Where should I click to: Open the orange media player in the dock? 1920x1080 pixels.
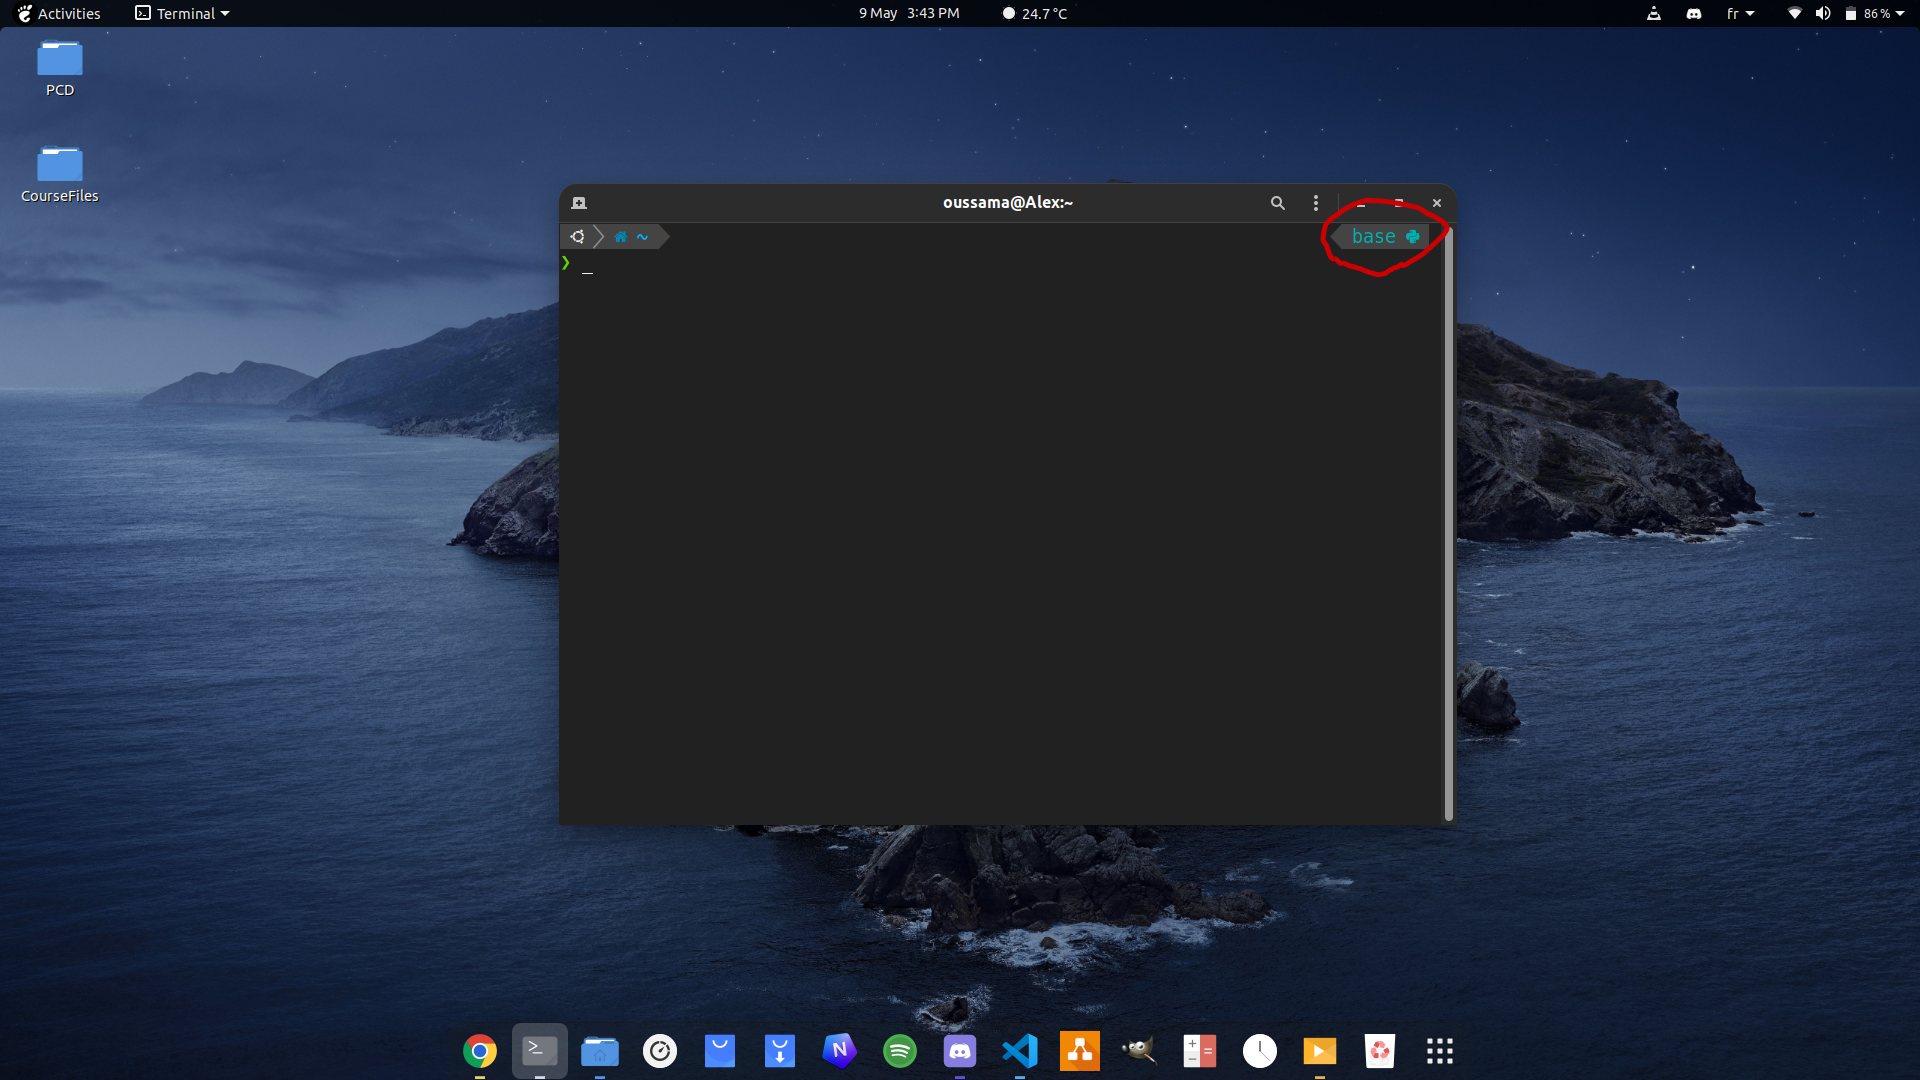[1320, 1051]
